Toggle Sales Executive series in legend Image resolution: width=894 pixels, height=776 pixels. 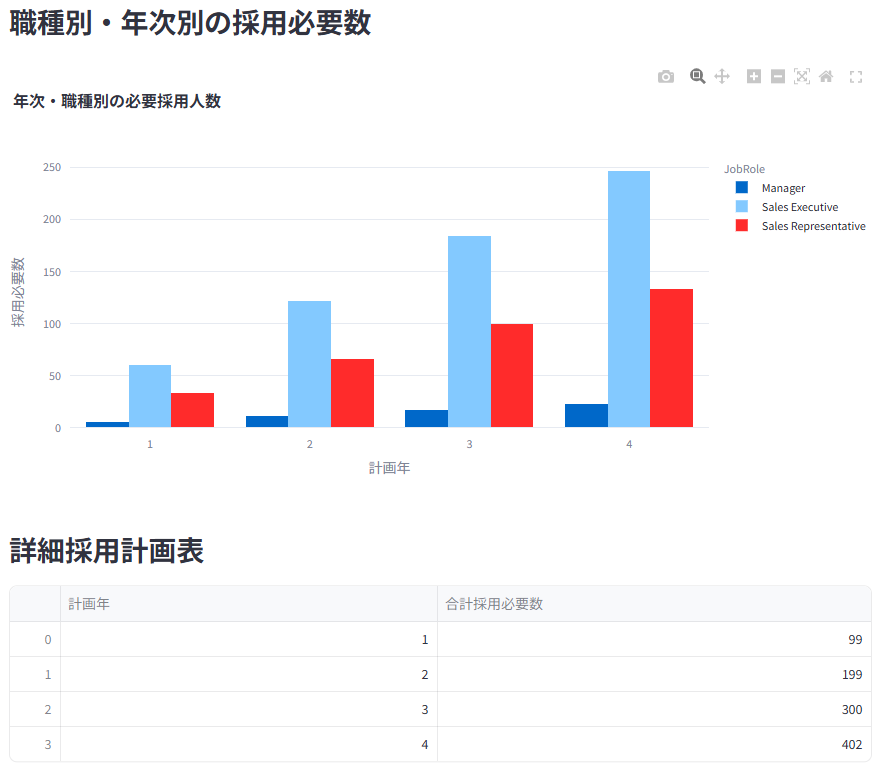point(799,207)
